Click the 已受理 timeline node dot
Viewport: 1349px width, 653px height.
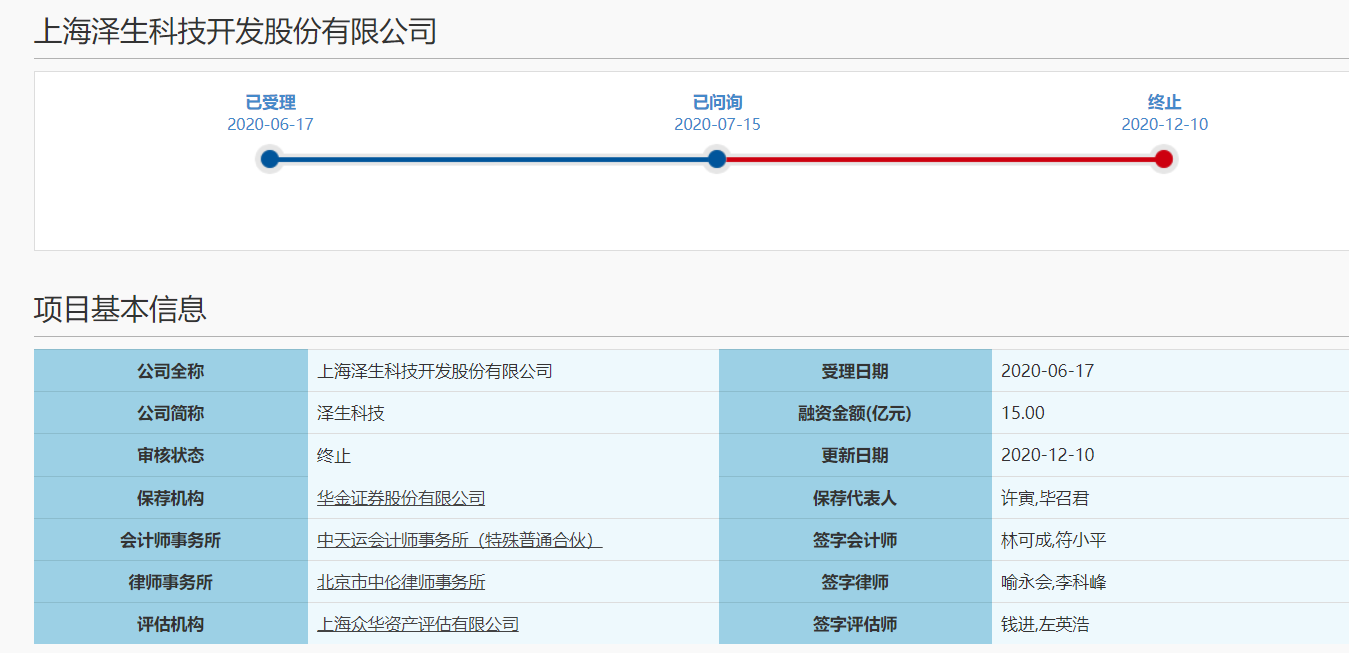270,159
